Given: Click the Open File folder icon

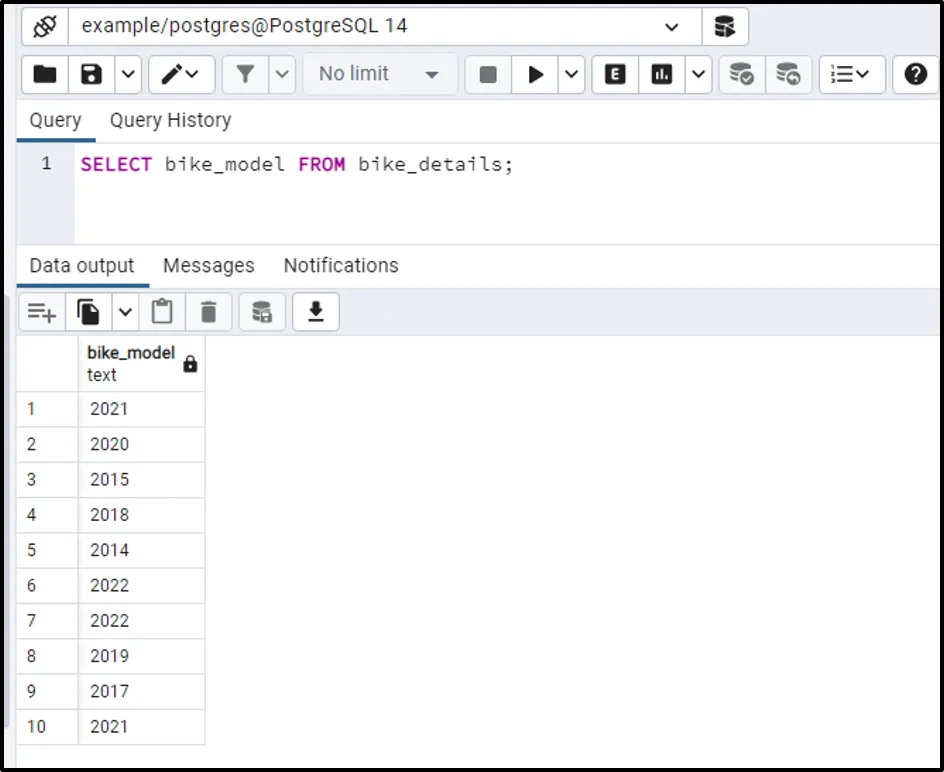Looking at the screenshot, I should (x=45, y=74).
